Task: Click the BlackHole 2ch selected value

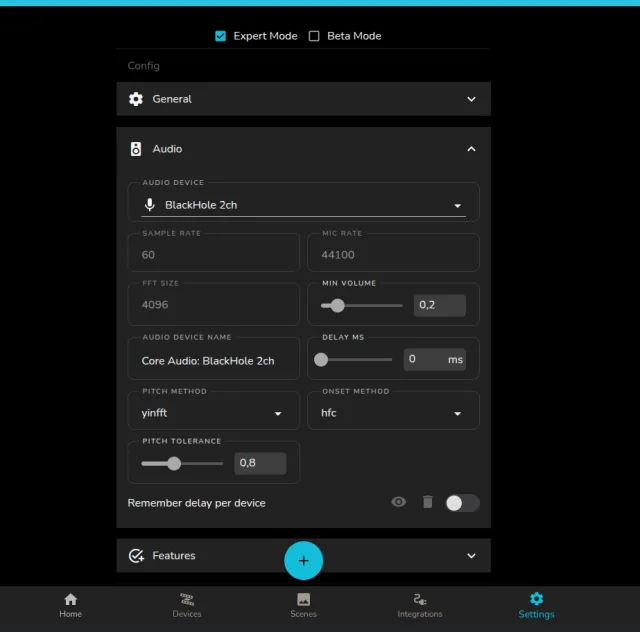Action: [201, 205]
